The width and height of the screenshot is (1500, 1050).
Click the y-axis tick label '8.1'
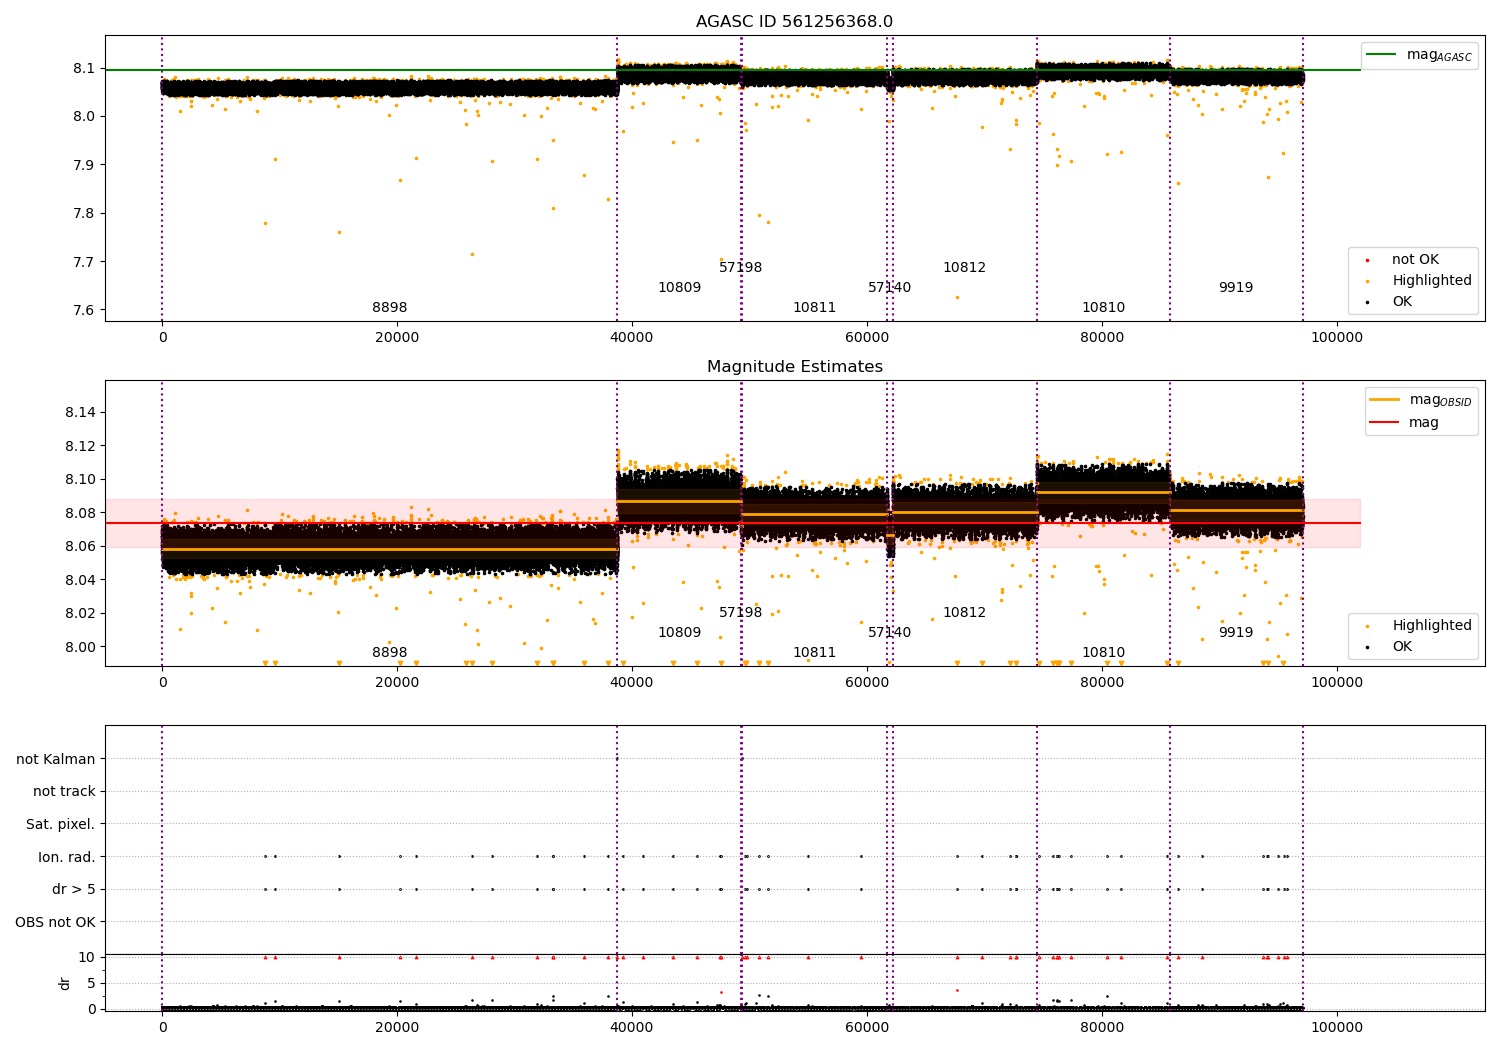(x=85, y=68)
